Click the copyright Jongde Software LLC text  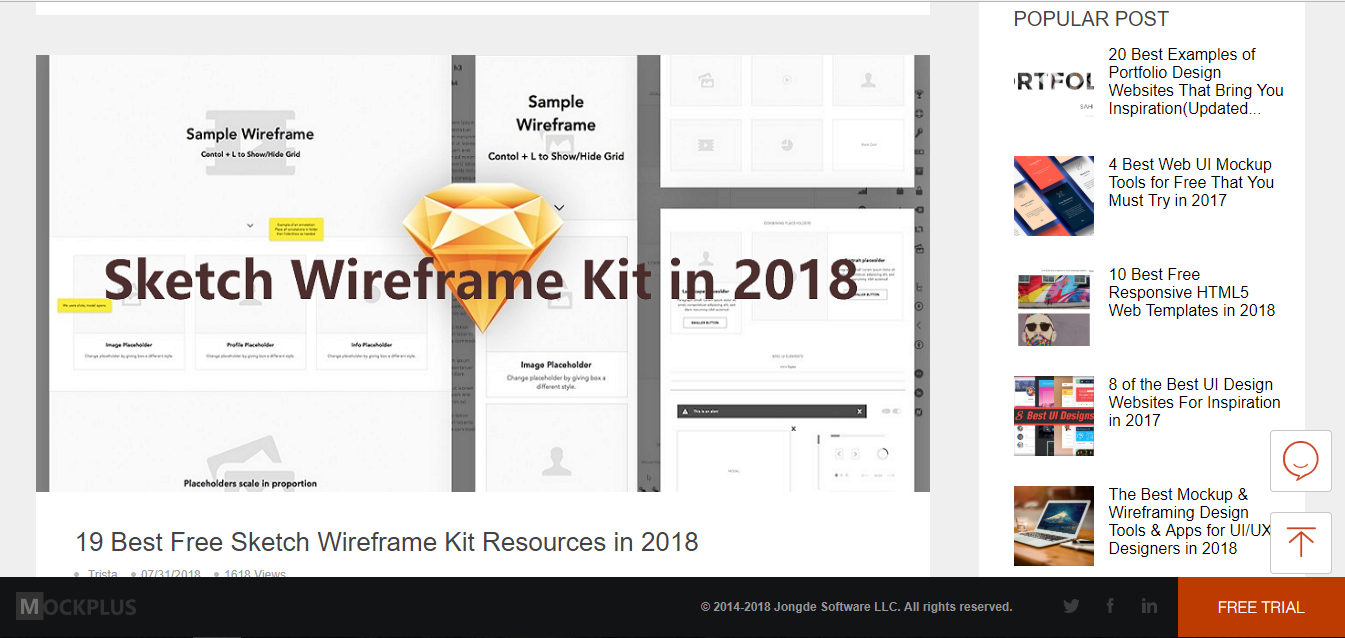coord(856,607)
